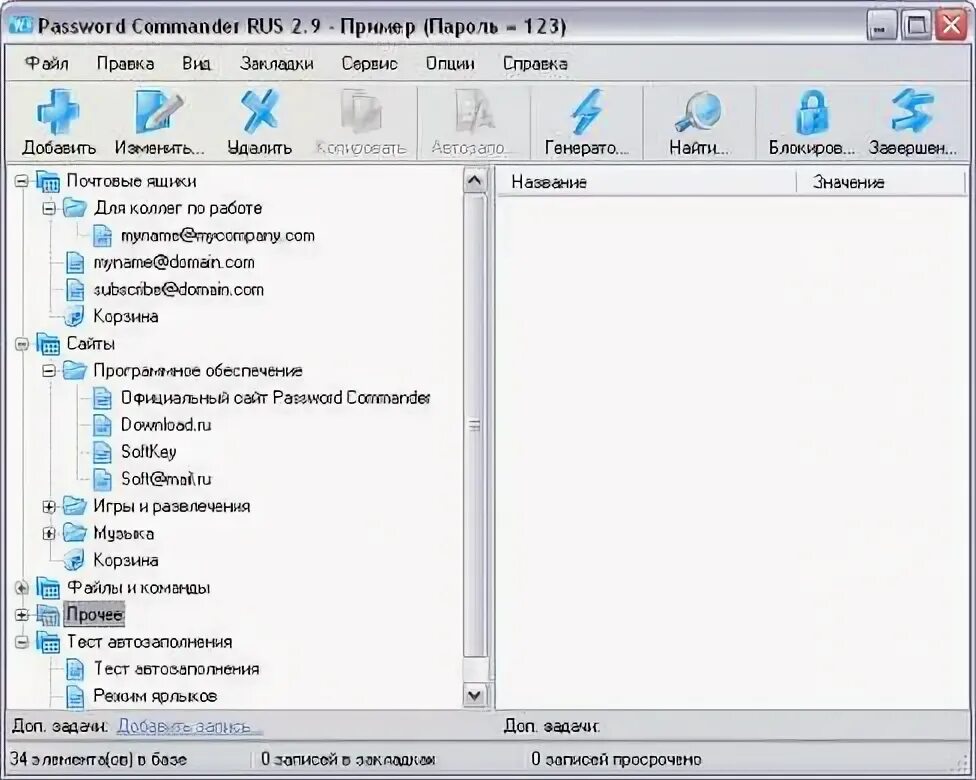Click the Завершение toolbar icon
976x780 pixels.
pyautogui.click(x=912, y=111)
